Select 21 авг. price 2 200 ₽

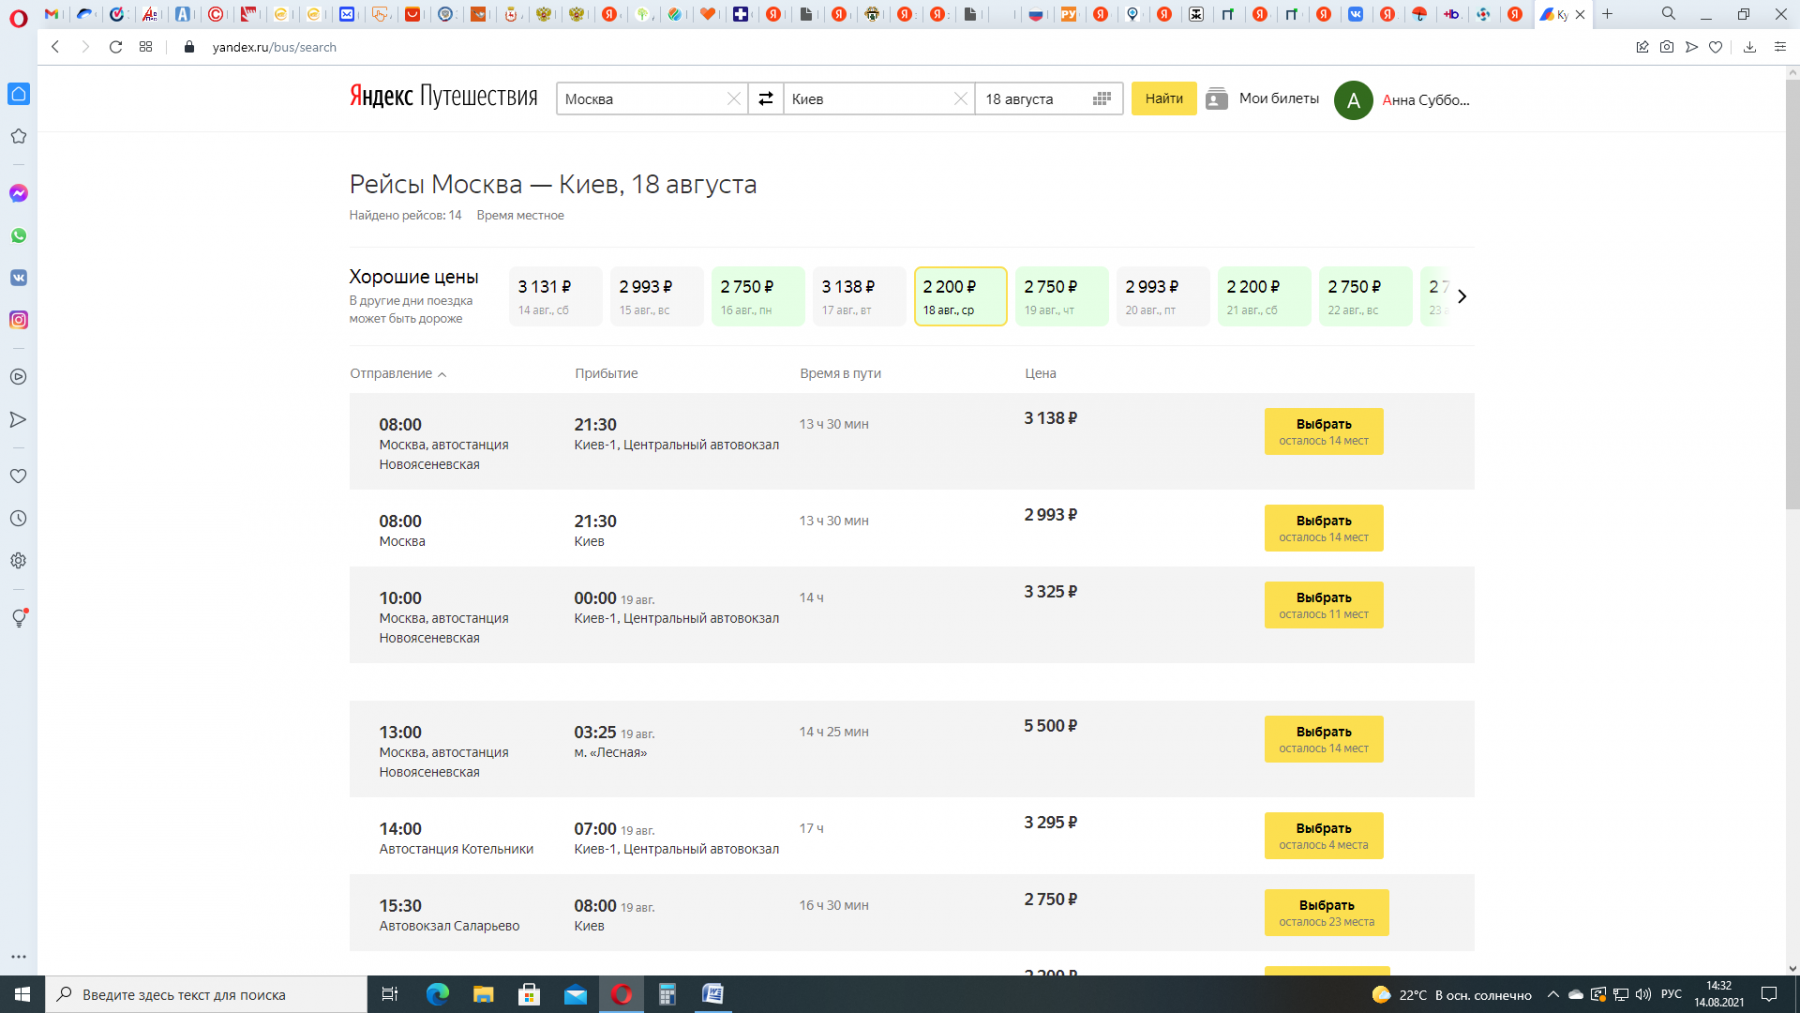pyautogui.click(x=1265, y=296)
